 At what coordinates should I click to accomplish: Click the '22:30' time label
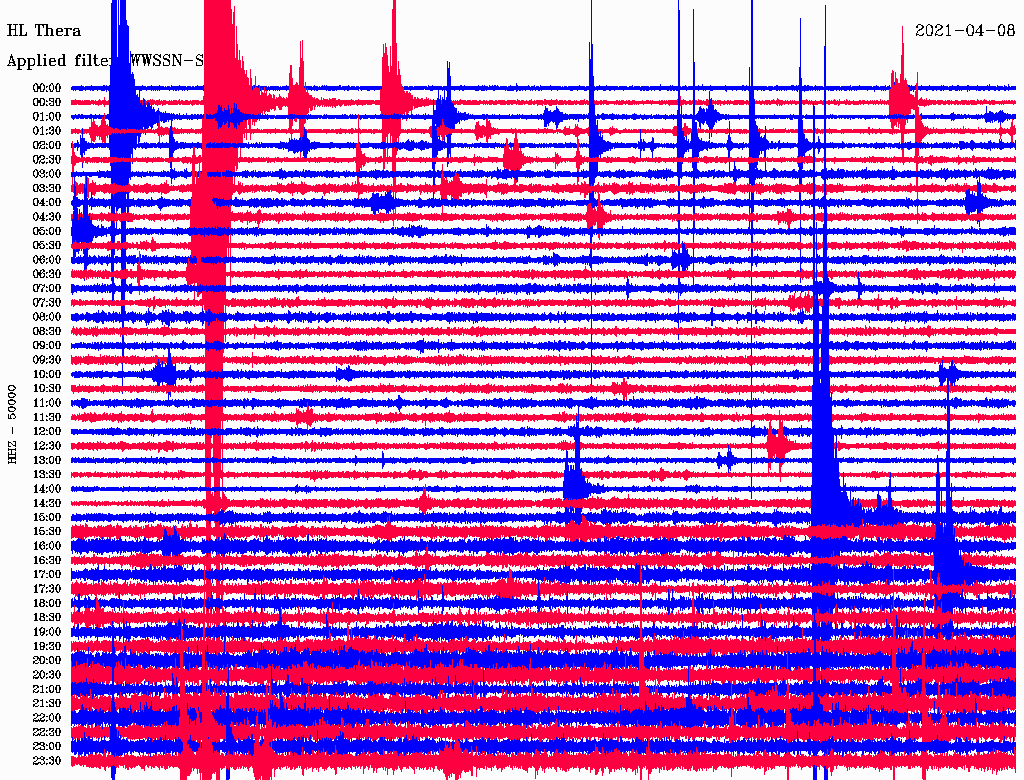[x=47, y=732]
